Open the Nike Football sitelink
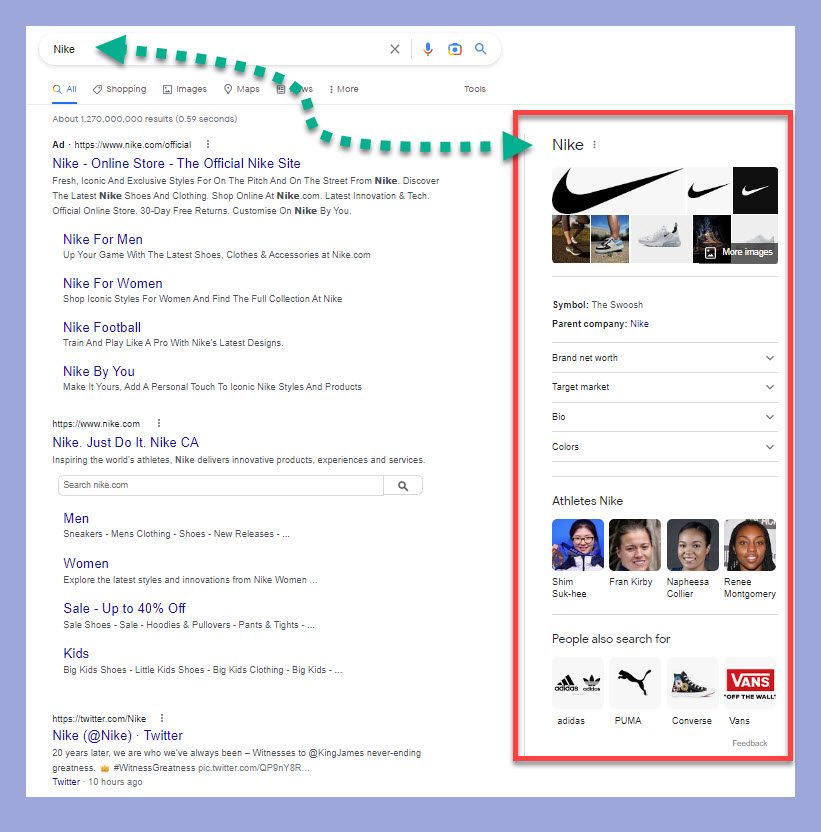Viewport: 821px width, 832px height. click(x=102, y=327)
